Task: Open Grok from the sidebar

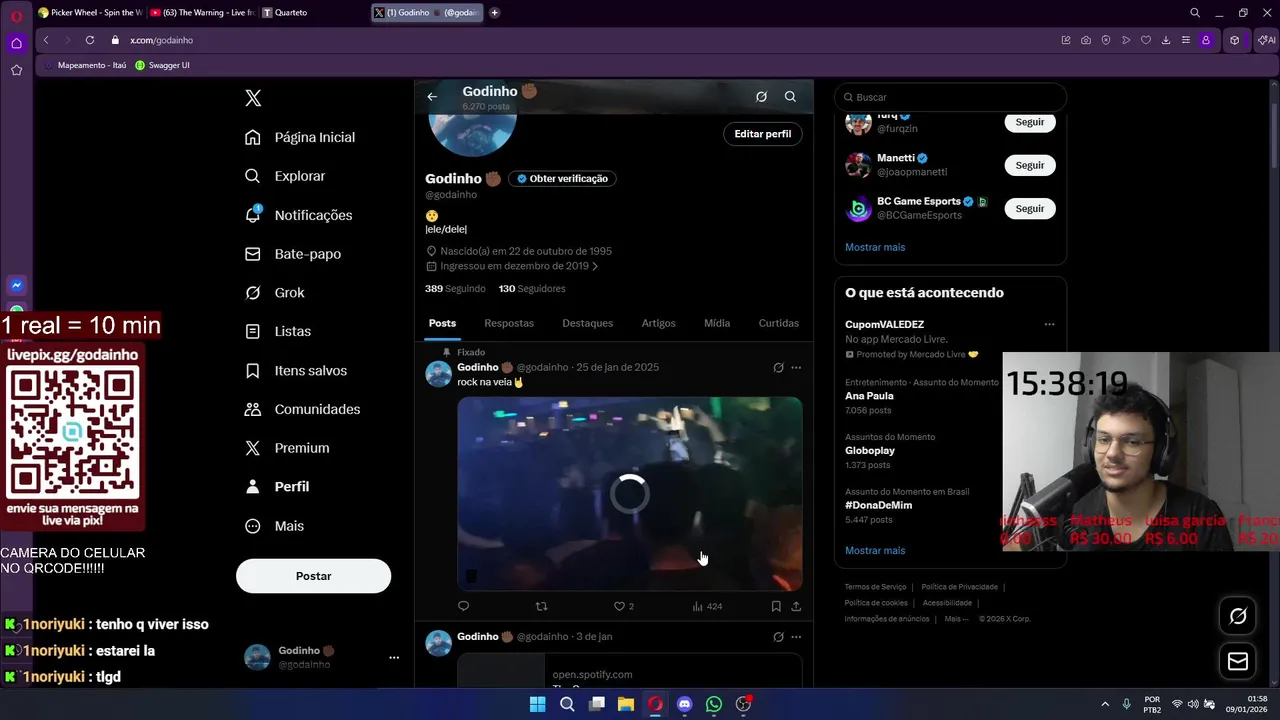Action: pyautogui.click(x=275, y=293)
